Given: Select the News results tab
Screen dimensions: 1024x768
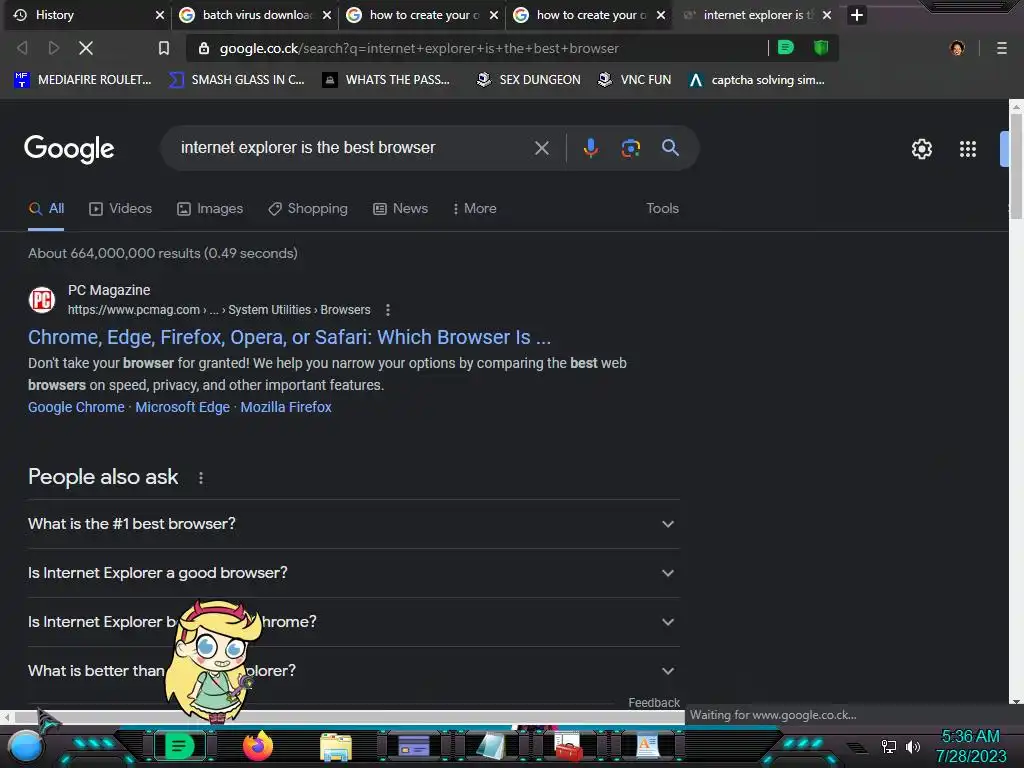Looking at the screenshot, I should (400, 208).
